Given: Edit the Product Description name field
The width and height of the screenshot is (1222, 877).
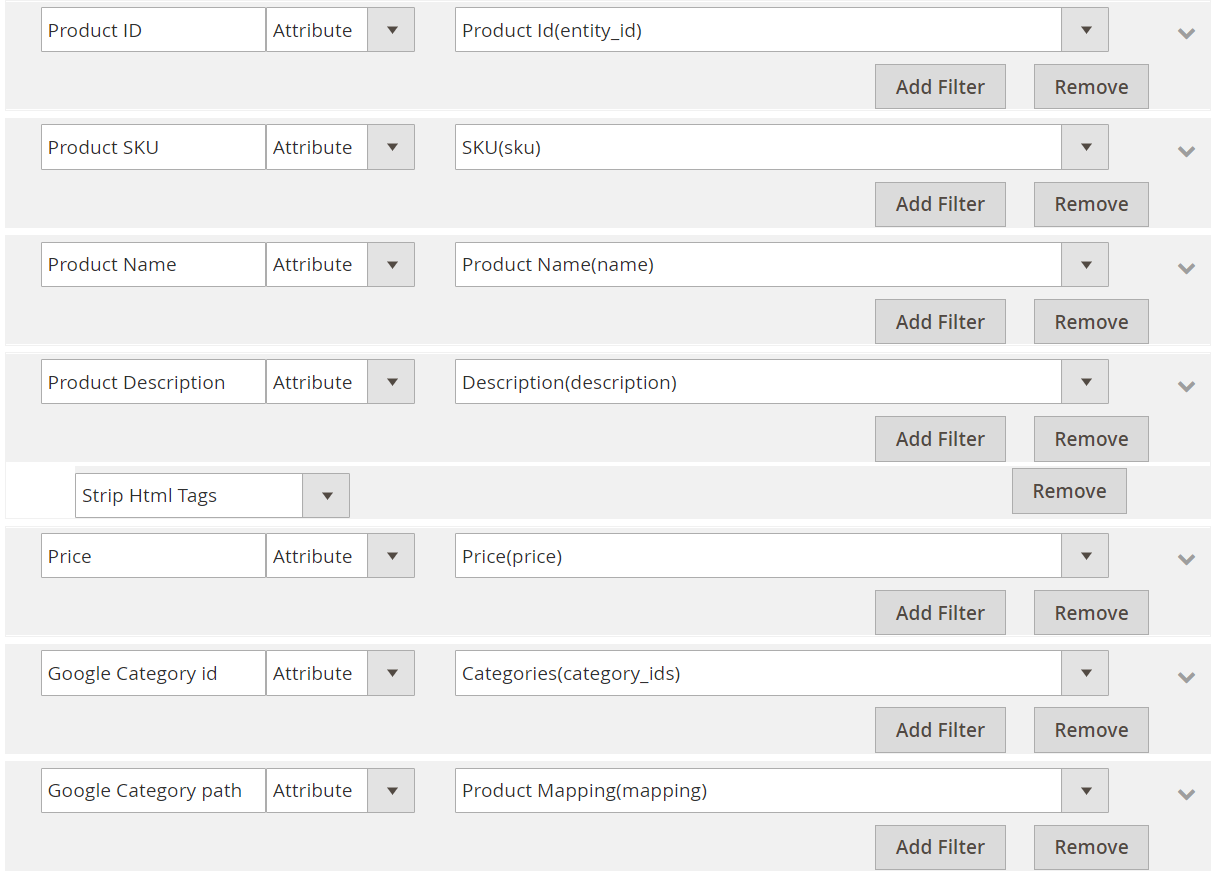Looking at the screenshot, I should [153, 382].
